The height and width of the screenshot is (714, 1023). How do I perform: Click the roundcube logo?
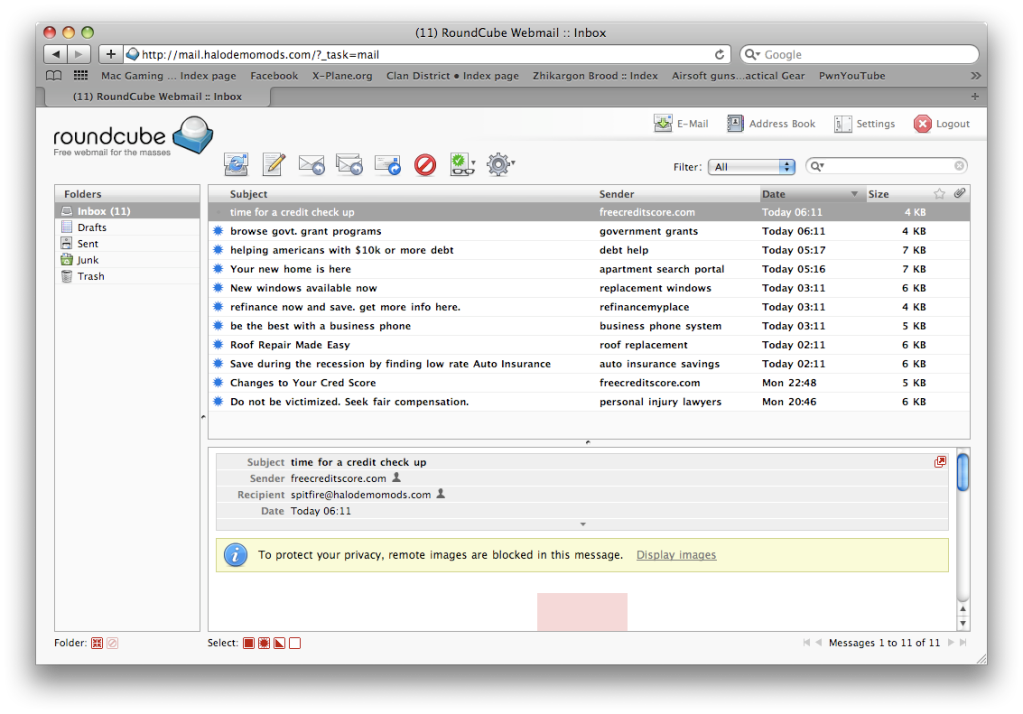tap(133, 136)
